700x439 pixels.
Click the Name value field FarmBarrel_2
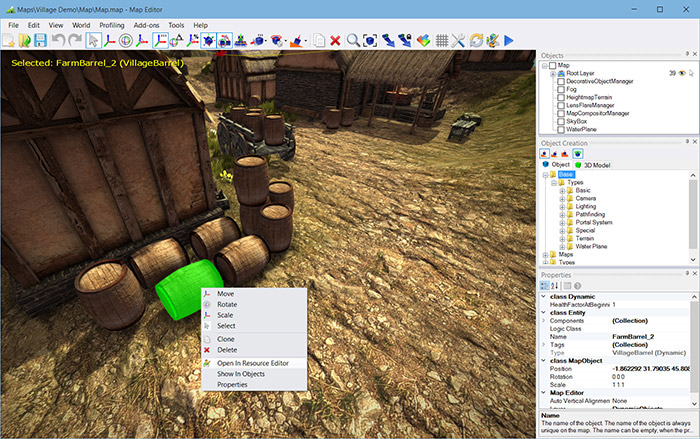[650, 337]
